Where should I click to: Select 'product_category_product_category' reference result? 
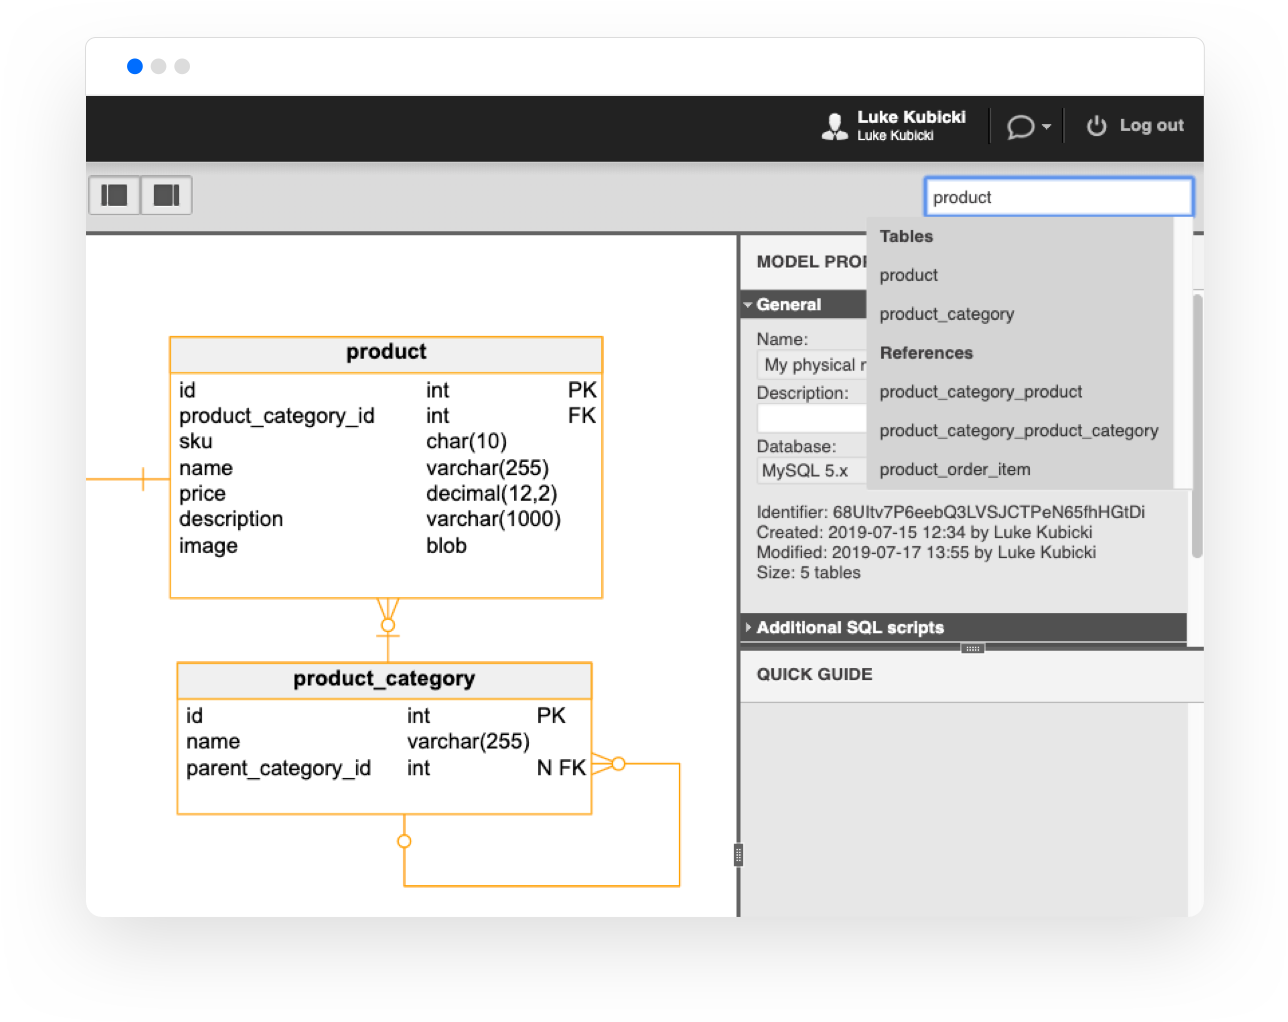pos(1019,431)
